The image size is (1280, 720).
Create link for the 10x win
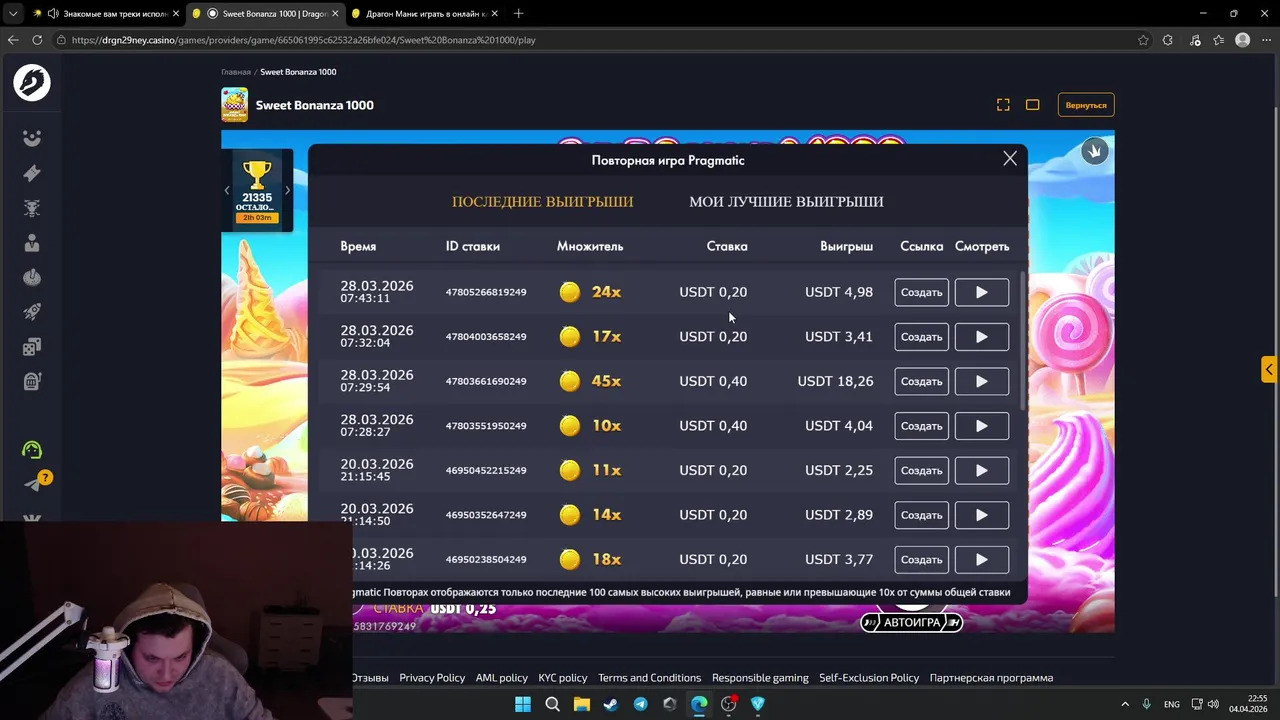point(921,426)
